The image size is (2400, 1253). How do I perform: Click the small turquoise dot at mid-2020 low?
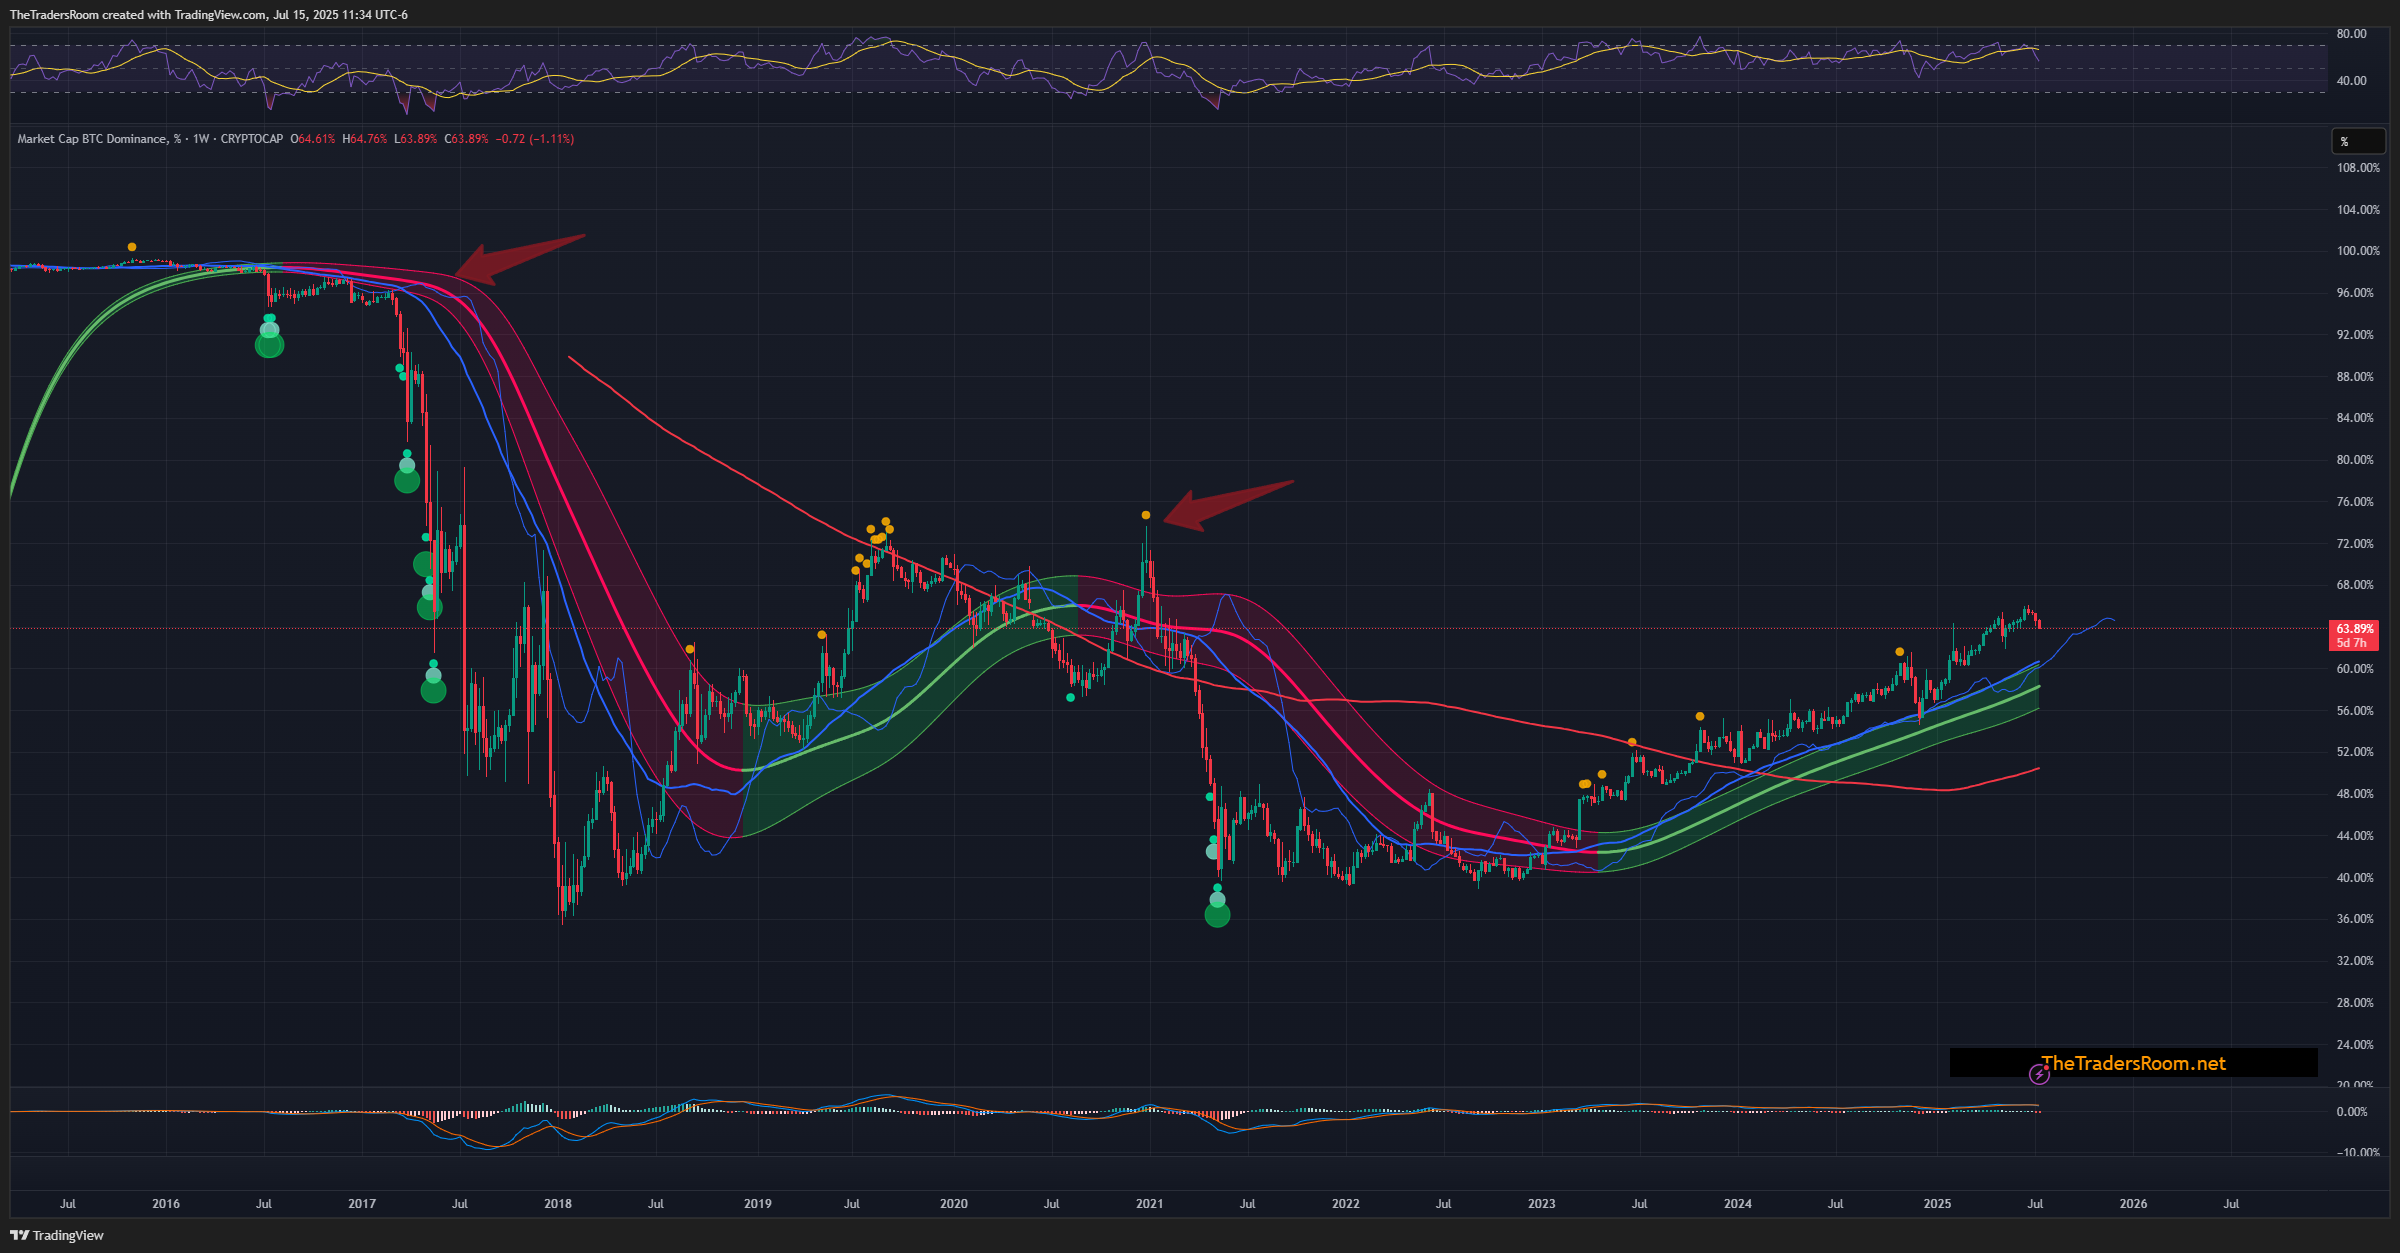[x=1071, y=697]
